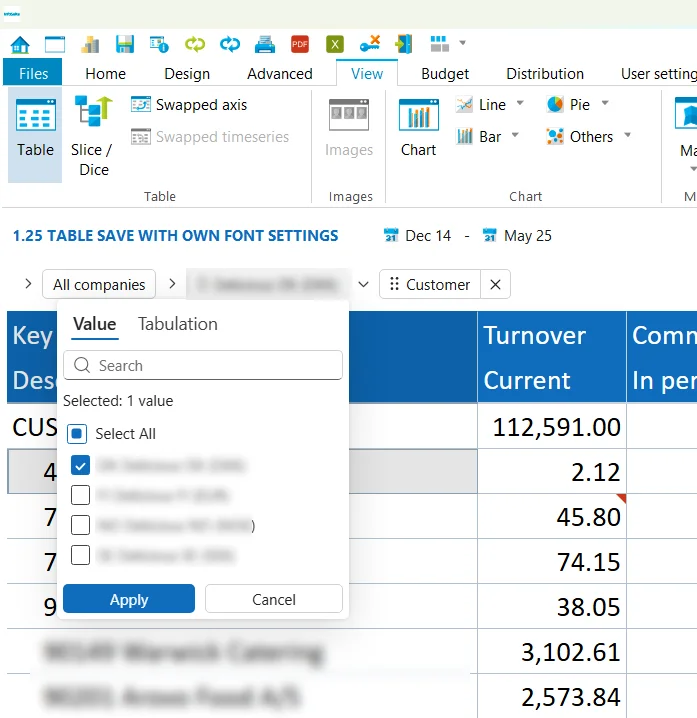Switch to the Home ribbon tab
Image resolution: width=697 pixels, height=718 pixels.
tap(106, 74)
